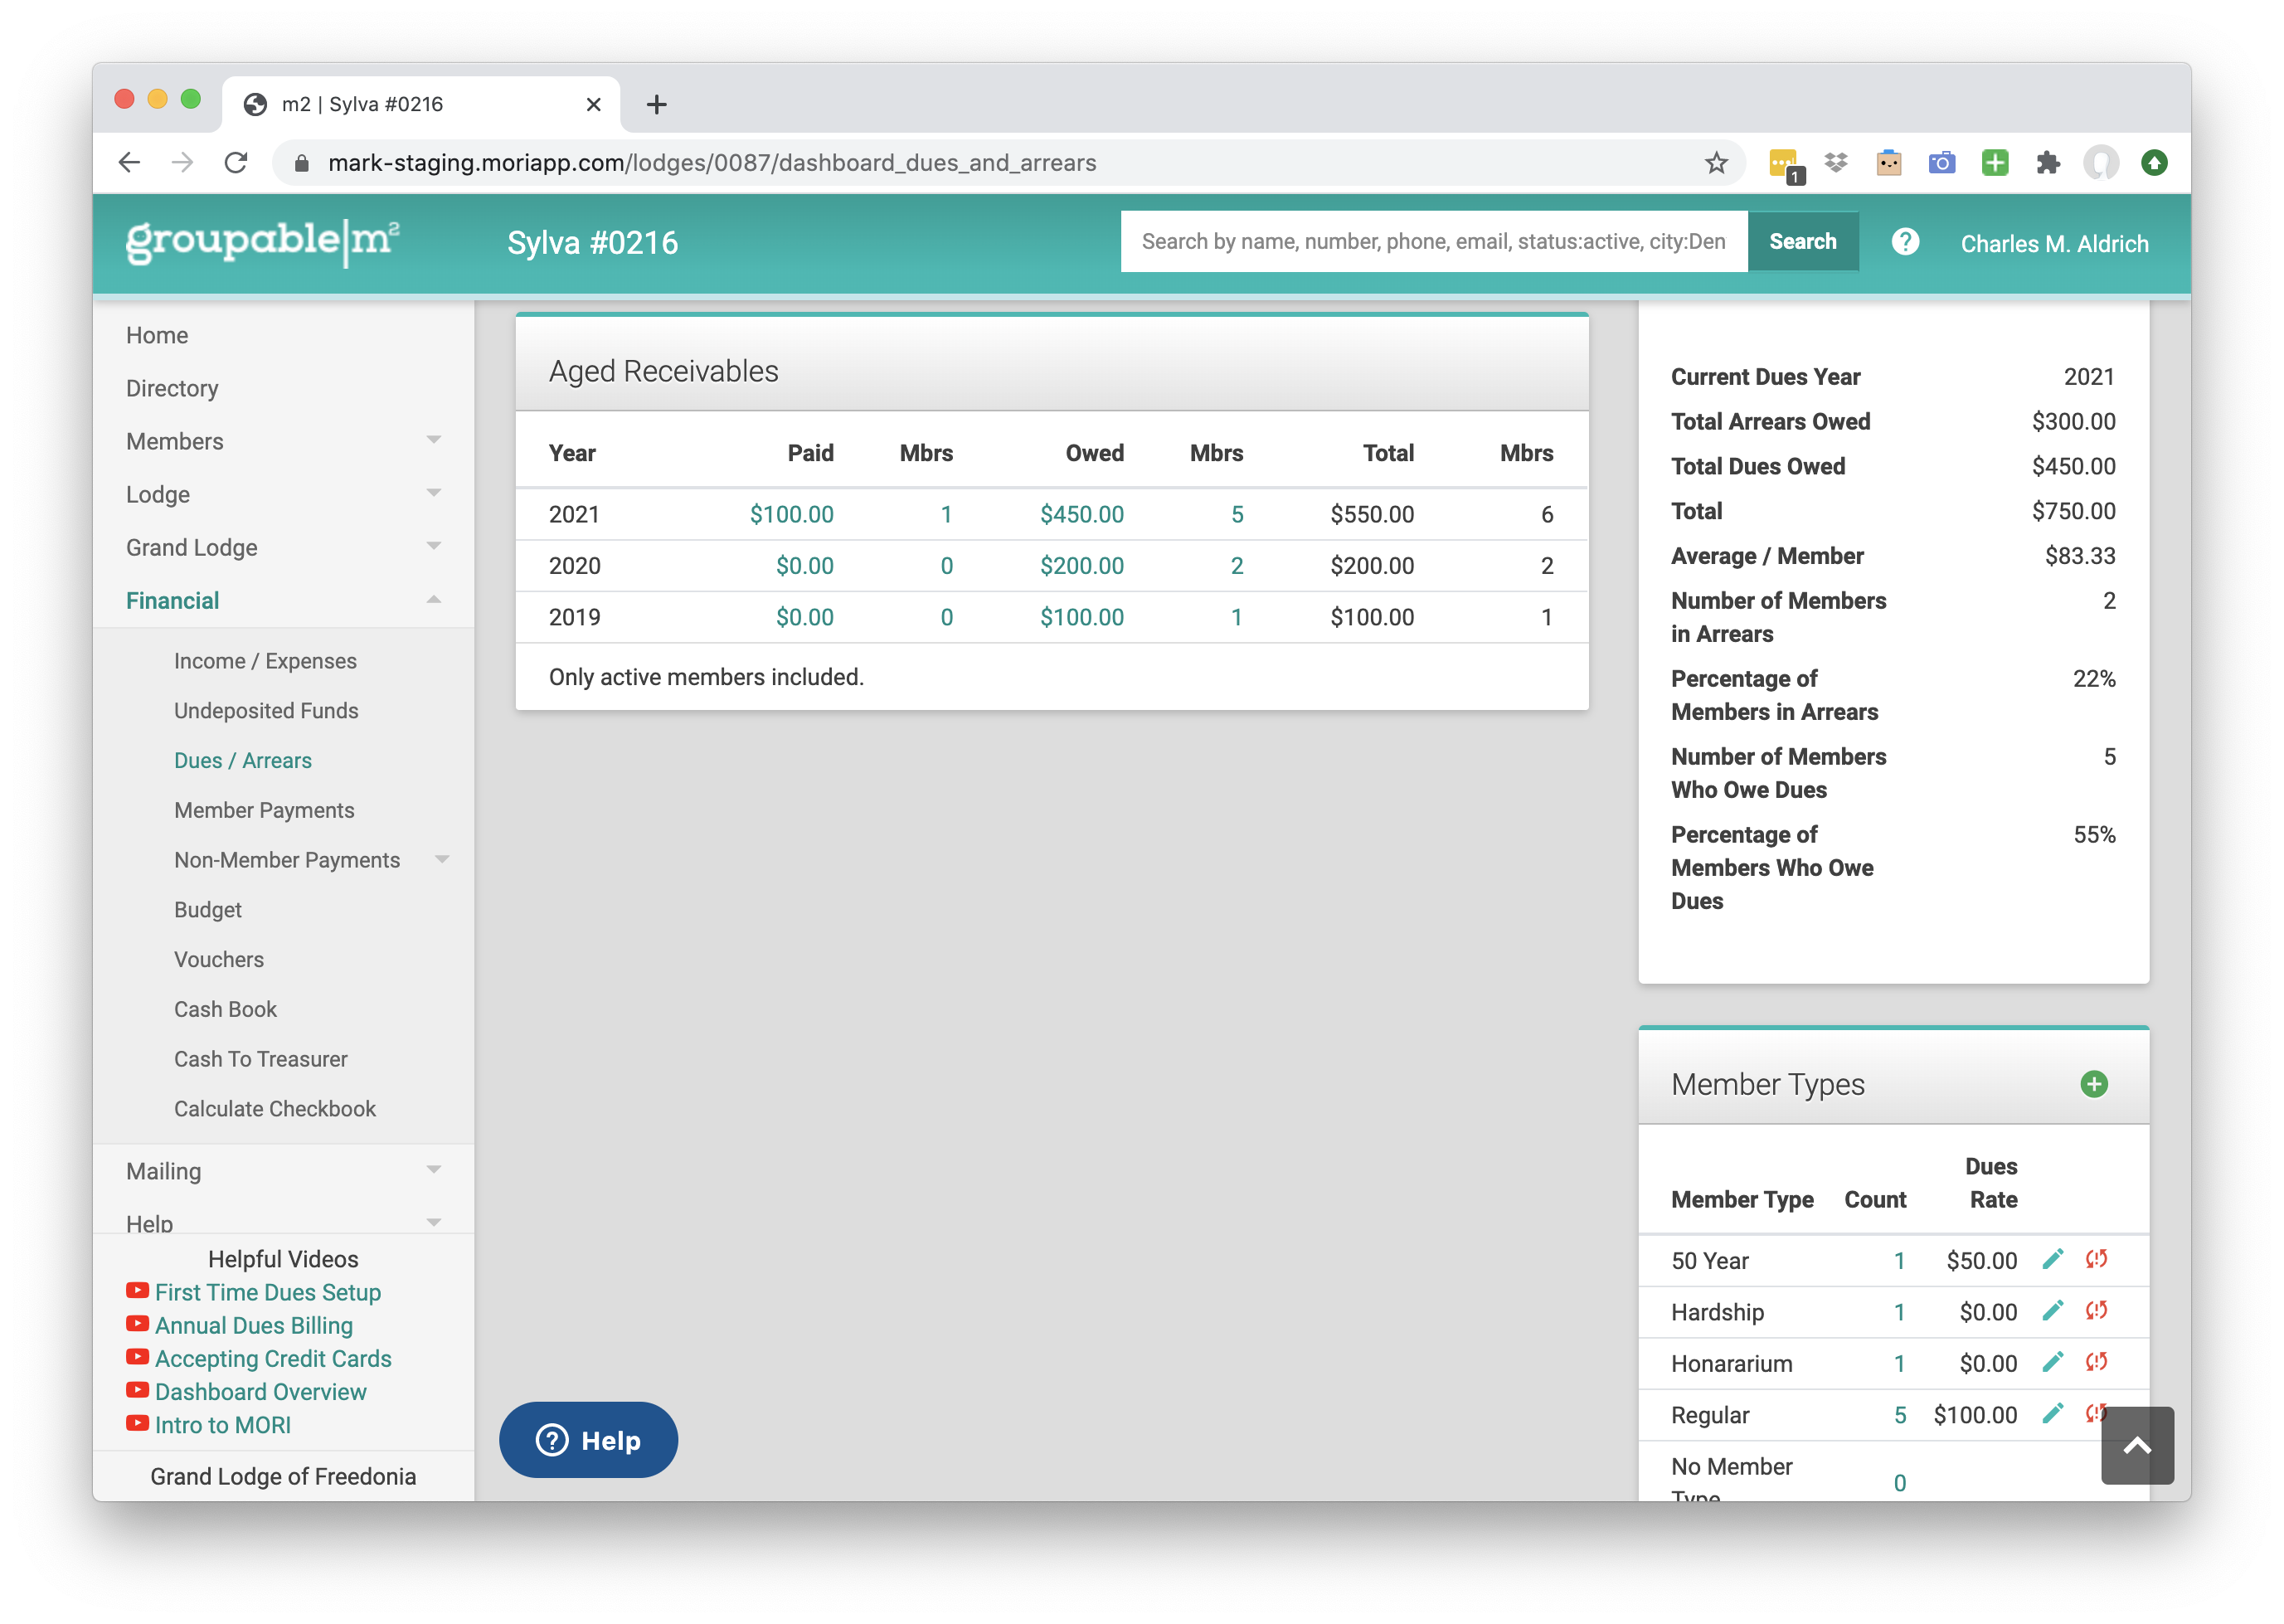The image size is (2284, 1624).
Task: Edit the Honararium member type pencil
Action: click(2052, 1362)
